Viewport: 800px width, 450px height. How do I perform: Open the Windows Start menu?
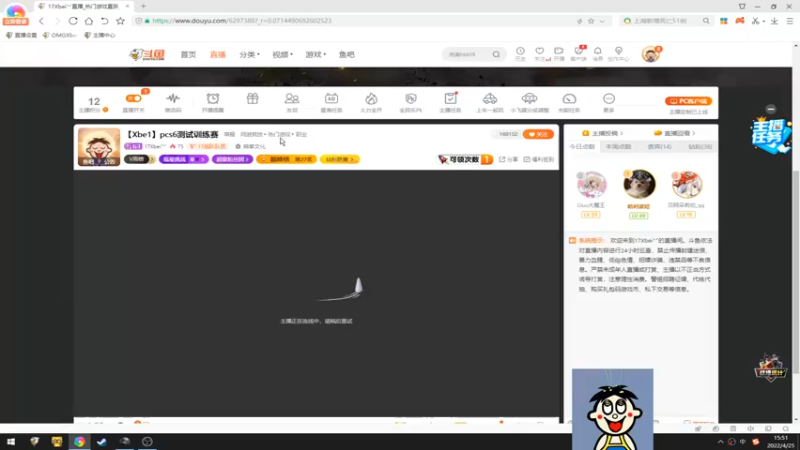11,442
